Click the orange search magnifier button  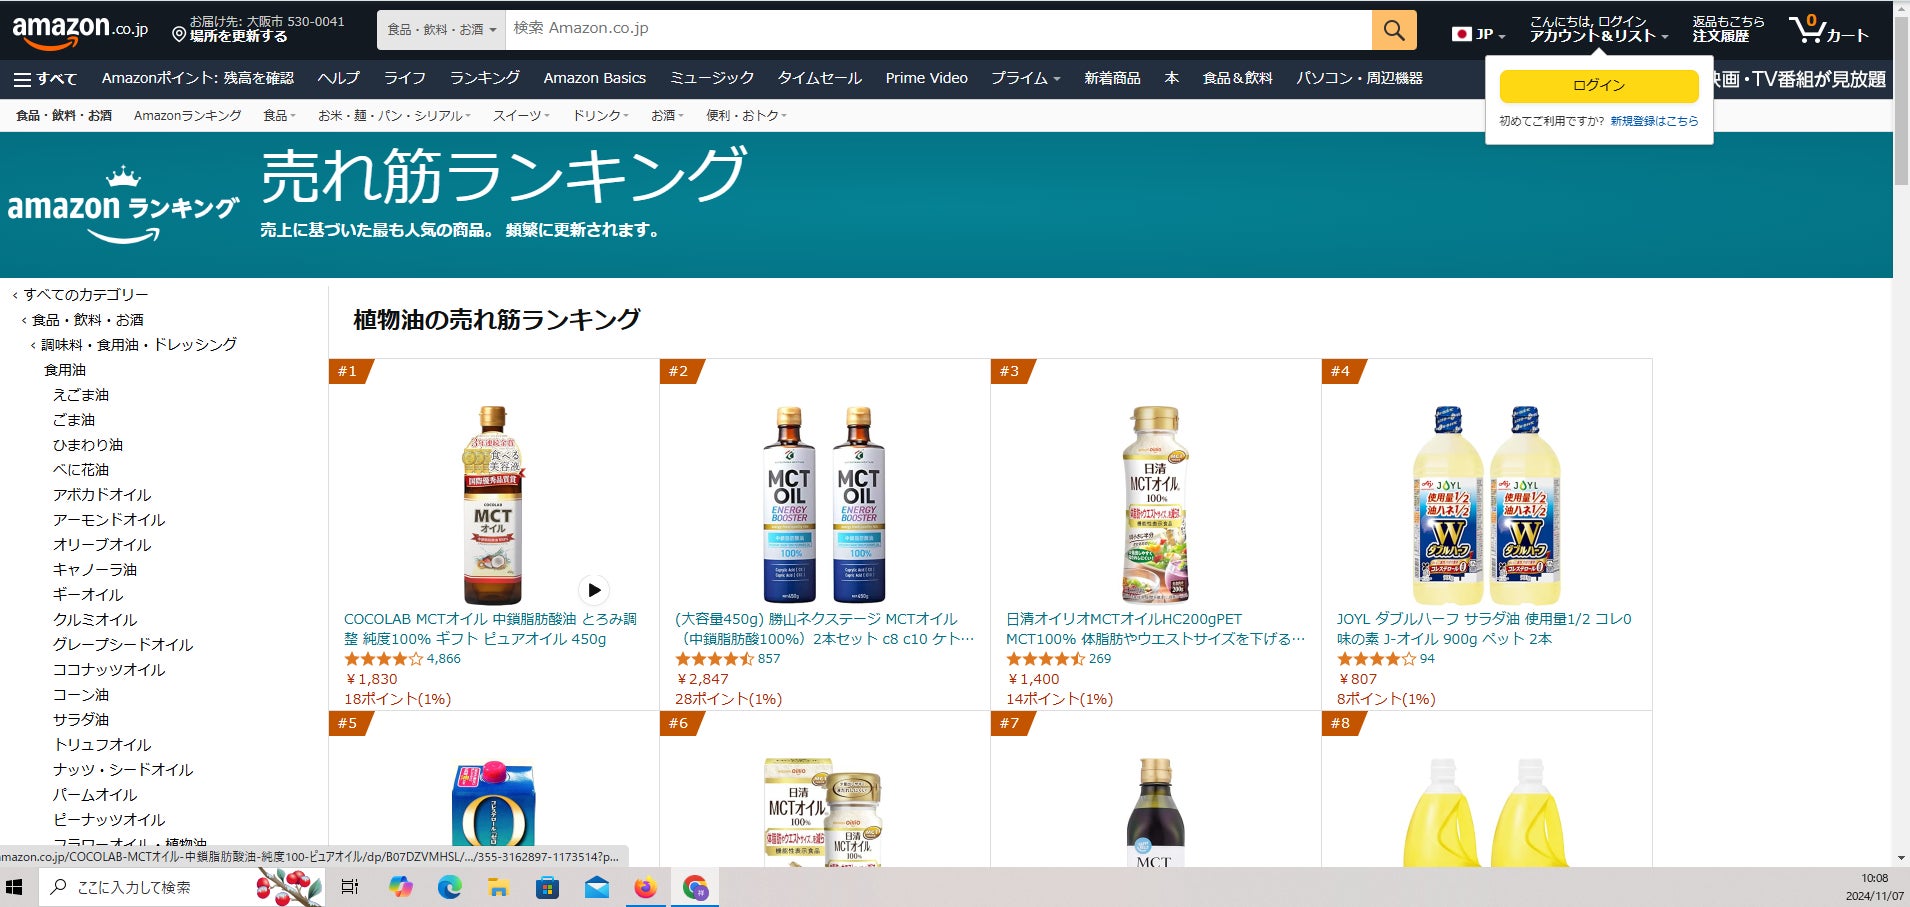pyautogui.click(x=1394, y=30)
